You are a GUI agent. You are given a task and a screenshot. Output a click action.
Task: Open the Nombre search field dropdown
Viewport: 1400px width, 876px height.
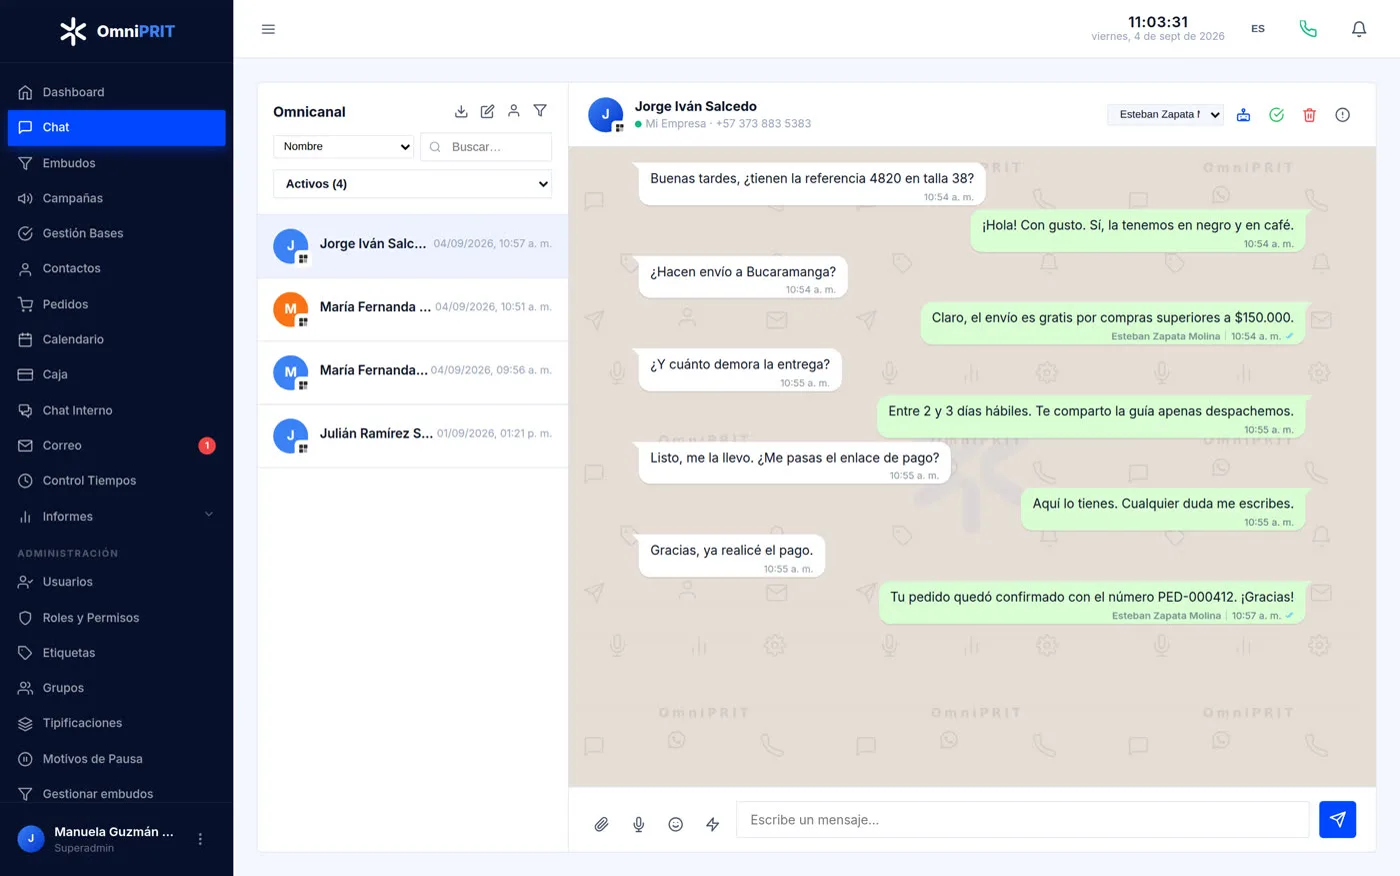[343, 146]
